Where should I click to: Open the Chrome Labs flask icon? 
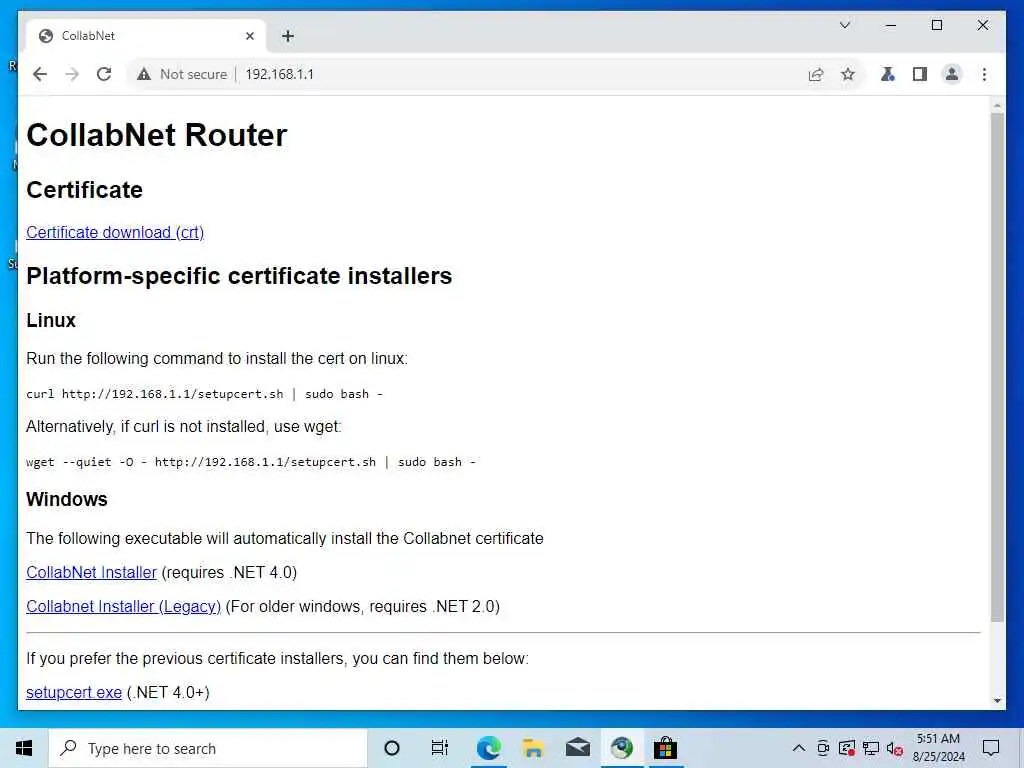(888, 74)
